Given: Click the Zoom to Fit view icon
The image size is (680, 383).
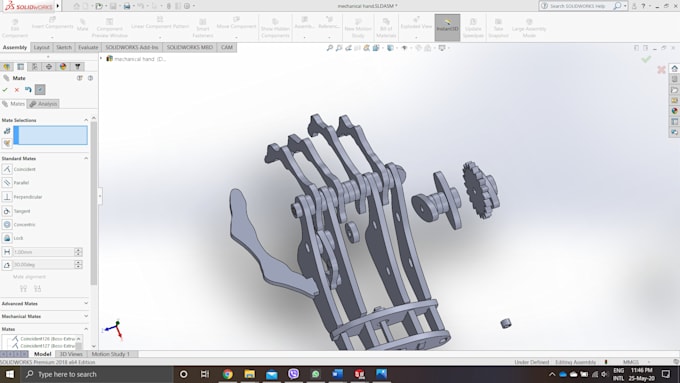Looking at the screenshot, I should pos(330,48).
